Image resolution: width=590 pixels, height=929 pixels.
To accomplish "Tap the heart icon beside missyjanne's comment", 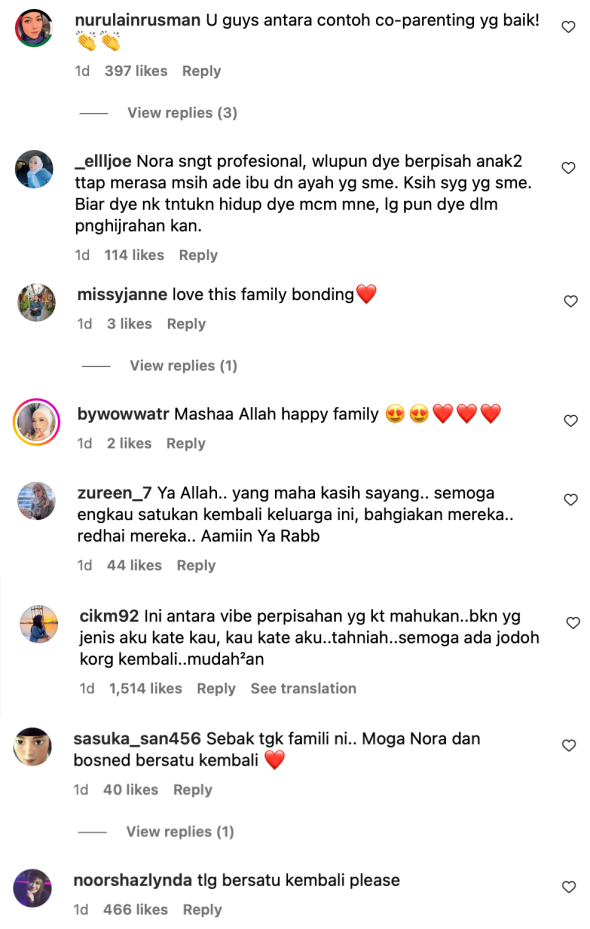I will (x=570, y=302).
